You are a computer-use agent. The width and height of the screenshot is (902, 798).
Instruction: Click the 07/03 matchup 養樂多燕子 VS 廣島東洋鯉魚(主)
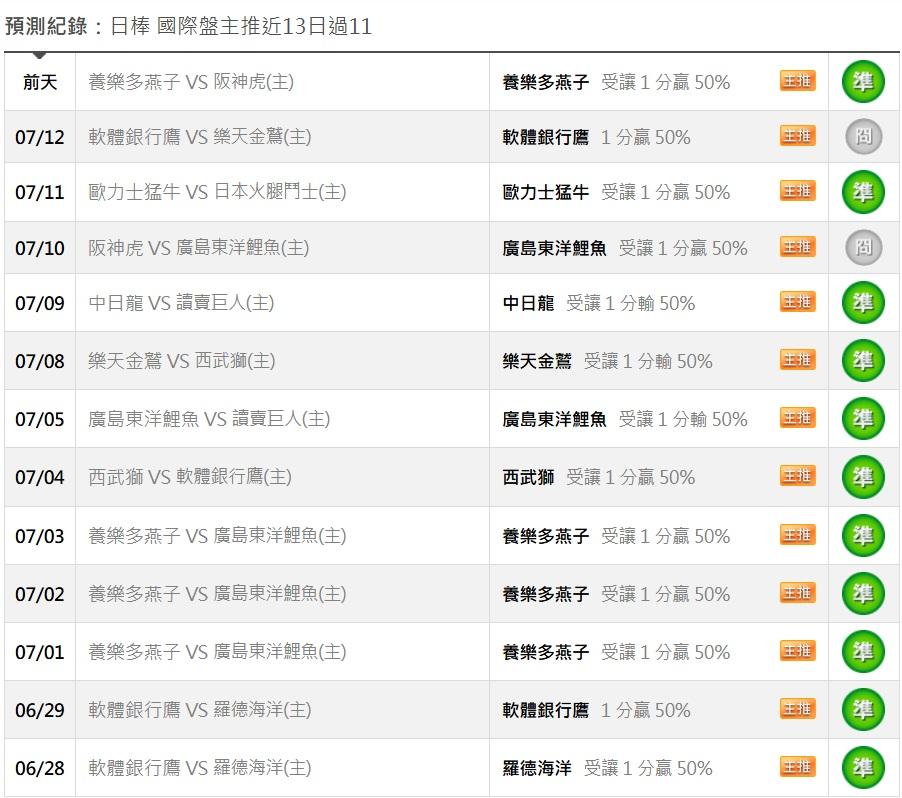point(217,536)
